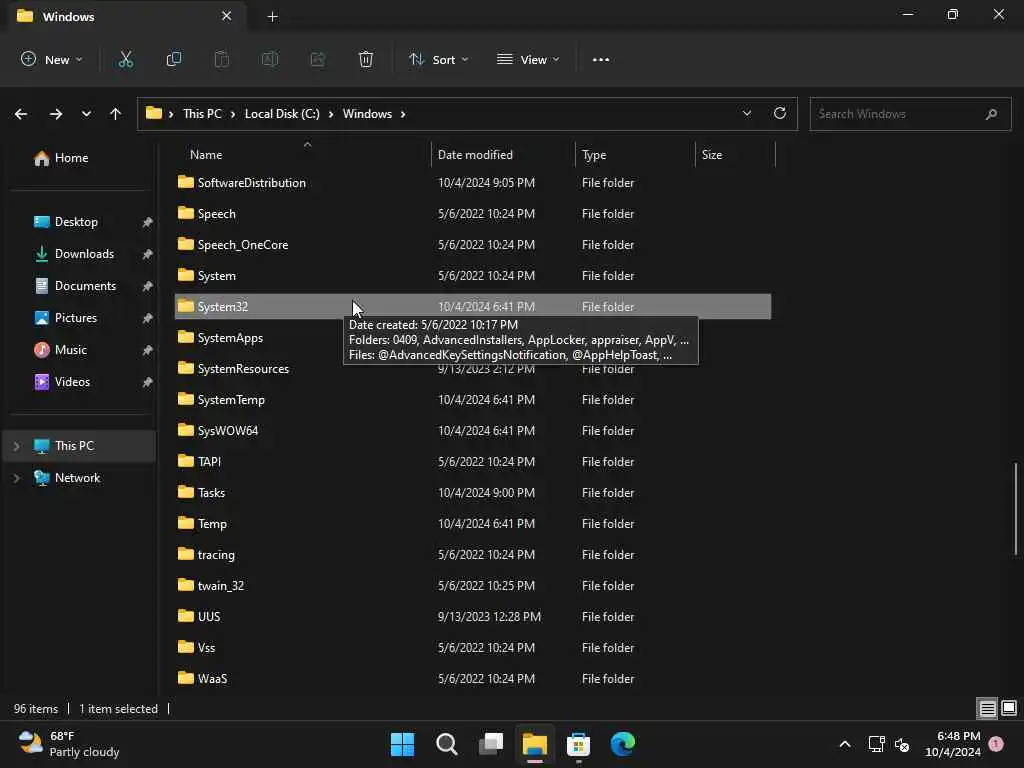Show hidden system tray icons chevron
This screenshot has width=1024, height=768.
point(844,744)
